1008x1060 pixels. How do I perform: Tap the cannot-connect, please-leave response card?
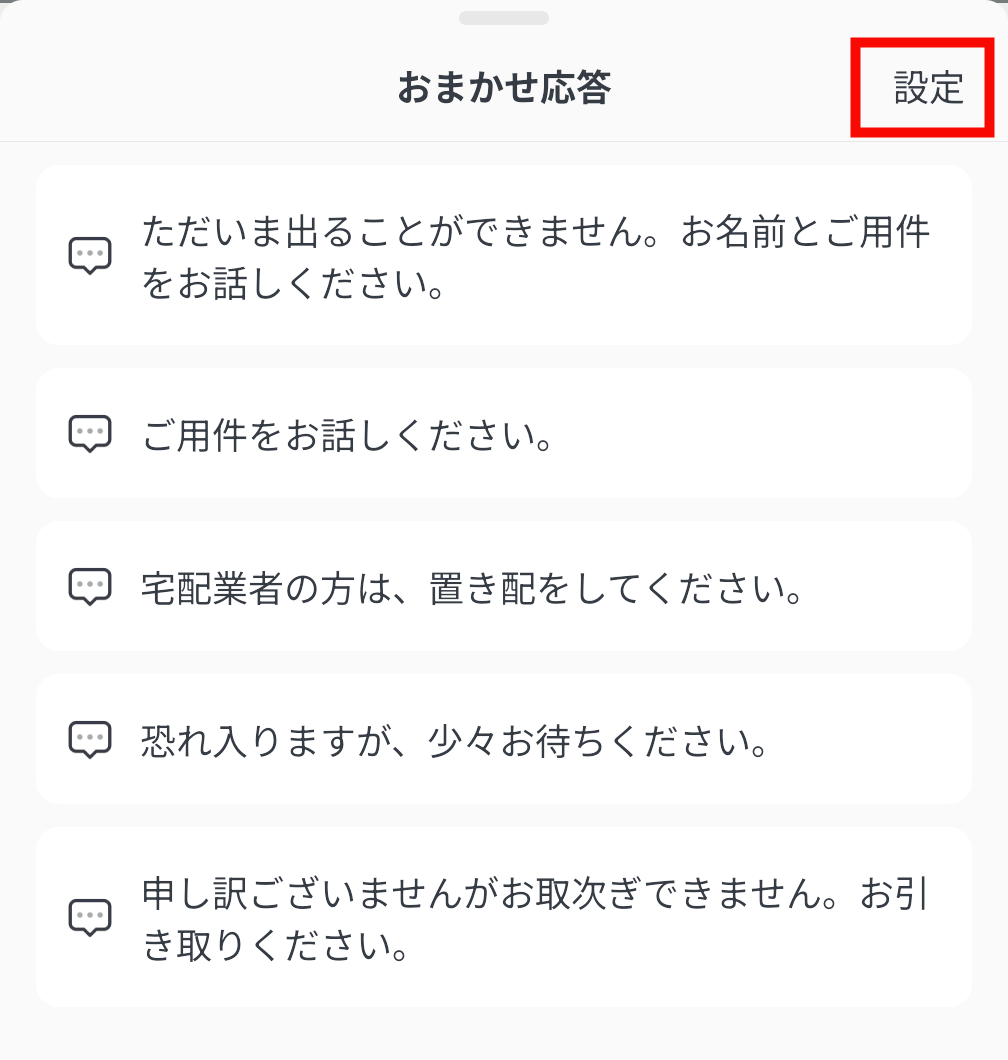700,960
